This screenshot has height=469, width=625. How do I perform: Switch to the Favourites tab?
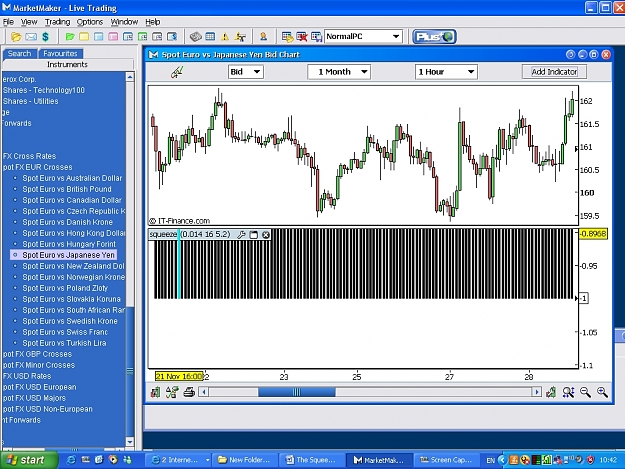[x=60, y=53]
